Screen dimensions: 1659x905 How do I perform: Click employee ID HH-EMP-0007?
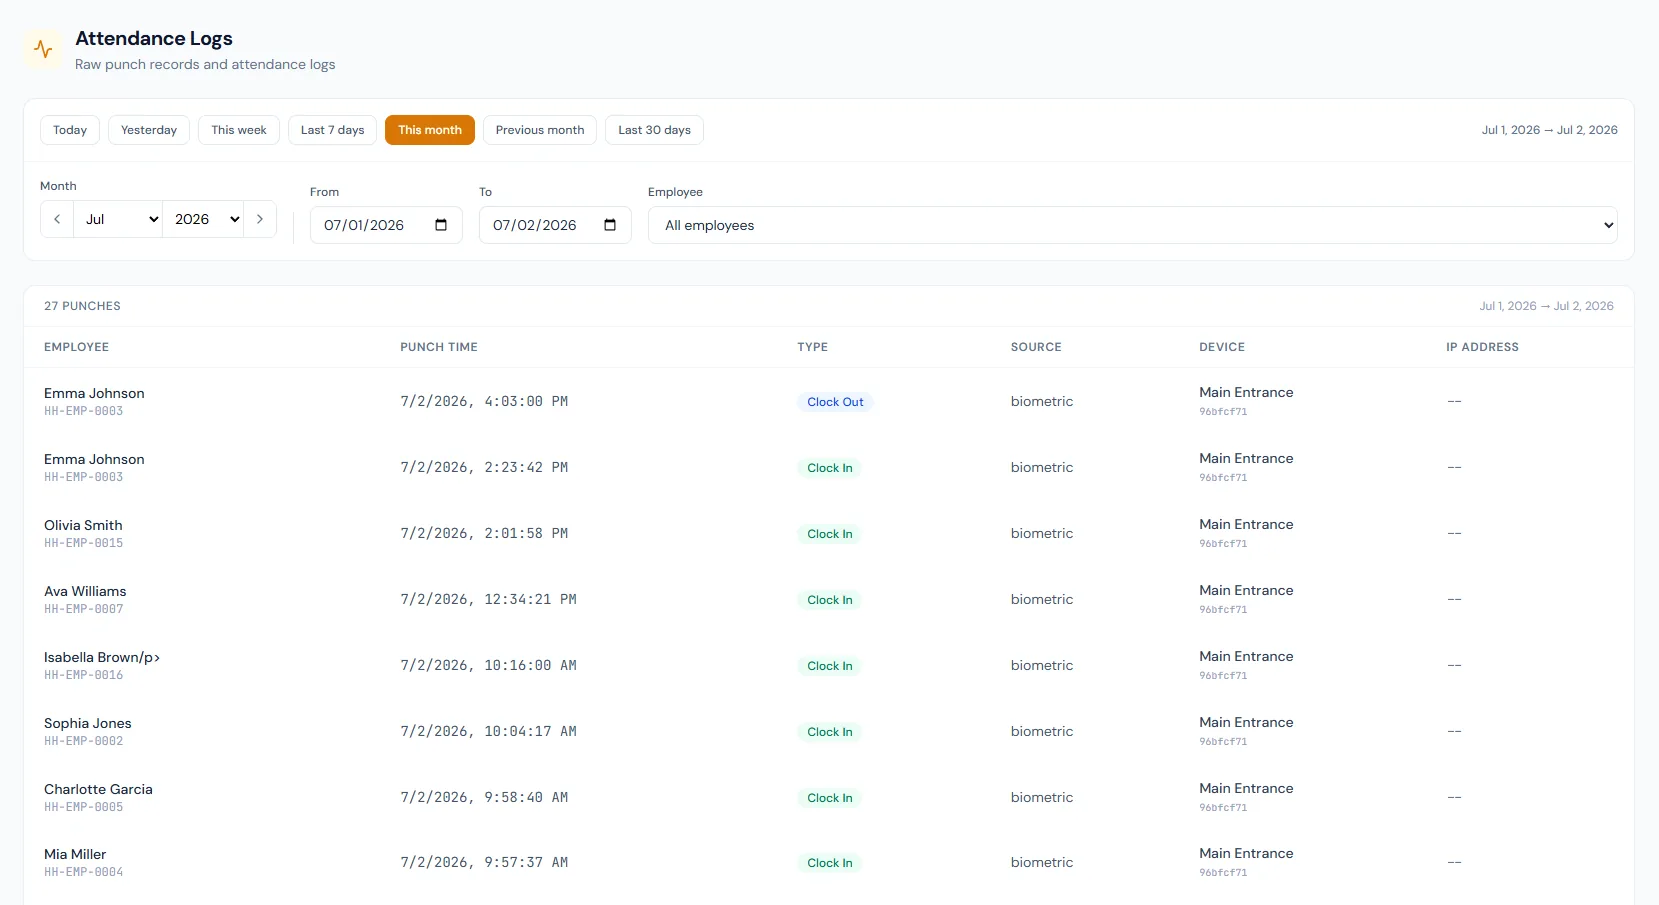tap(84, 609)
